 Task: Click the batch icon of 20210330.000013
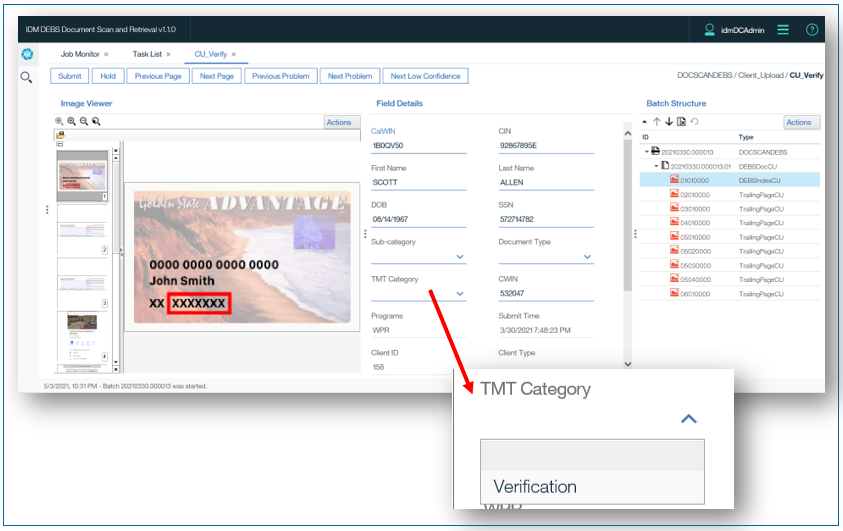pyautogui.click(x=655, y=152)
